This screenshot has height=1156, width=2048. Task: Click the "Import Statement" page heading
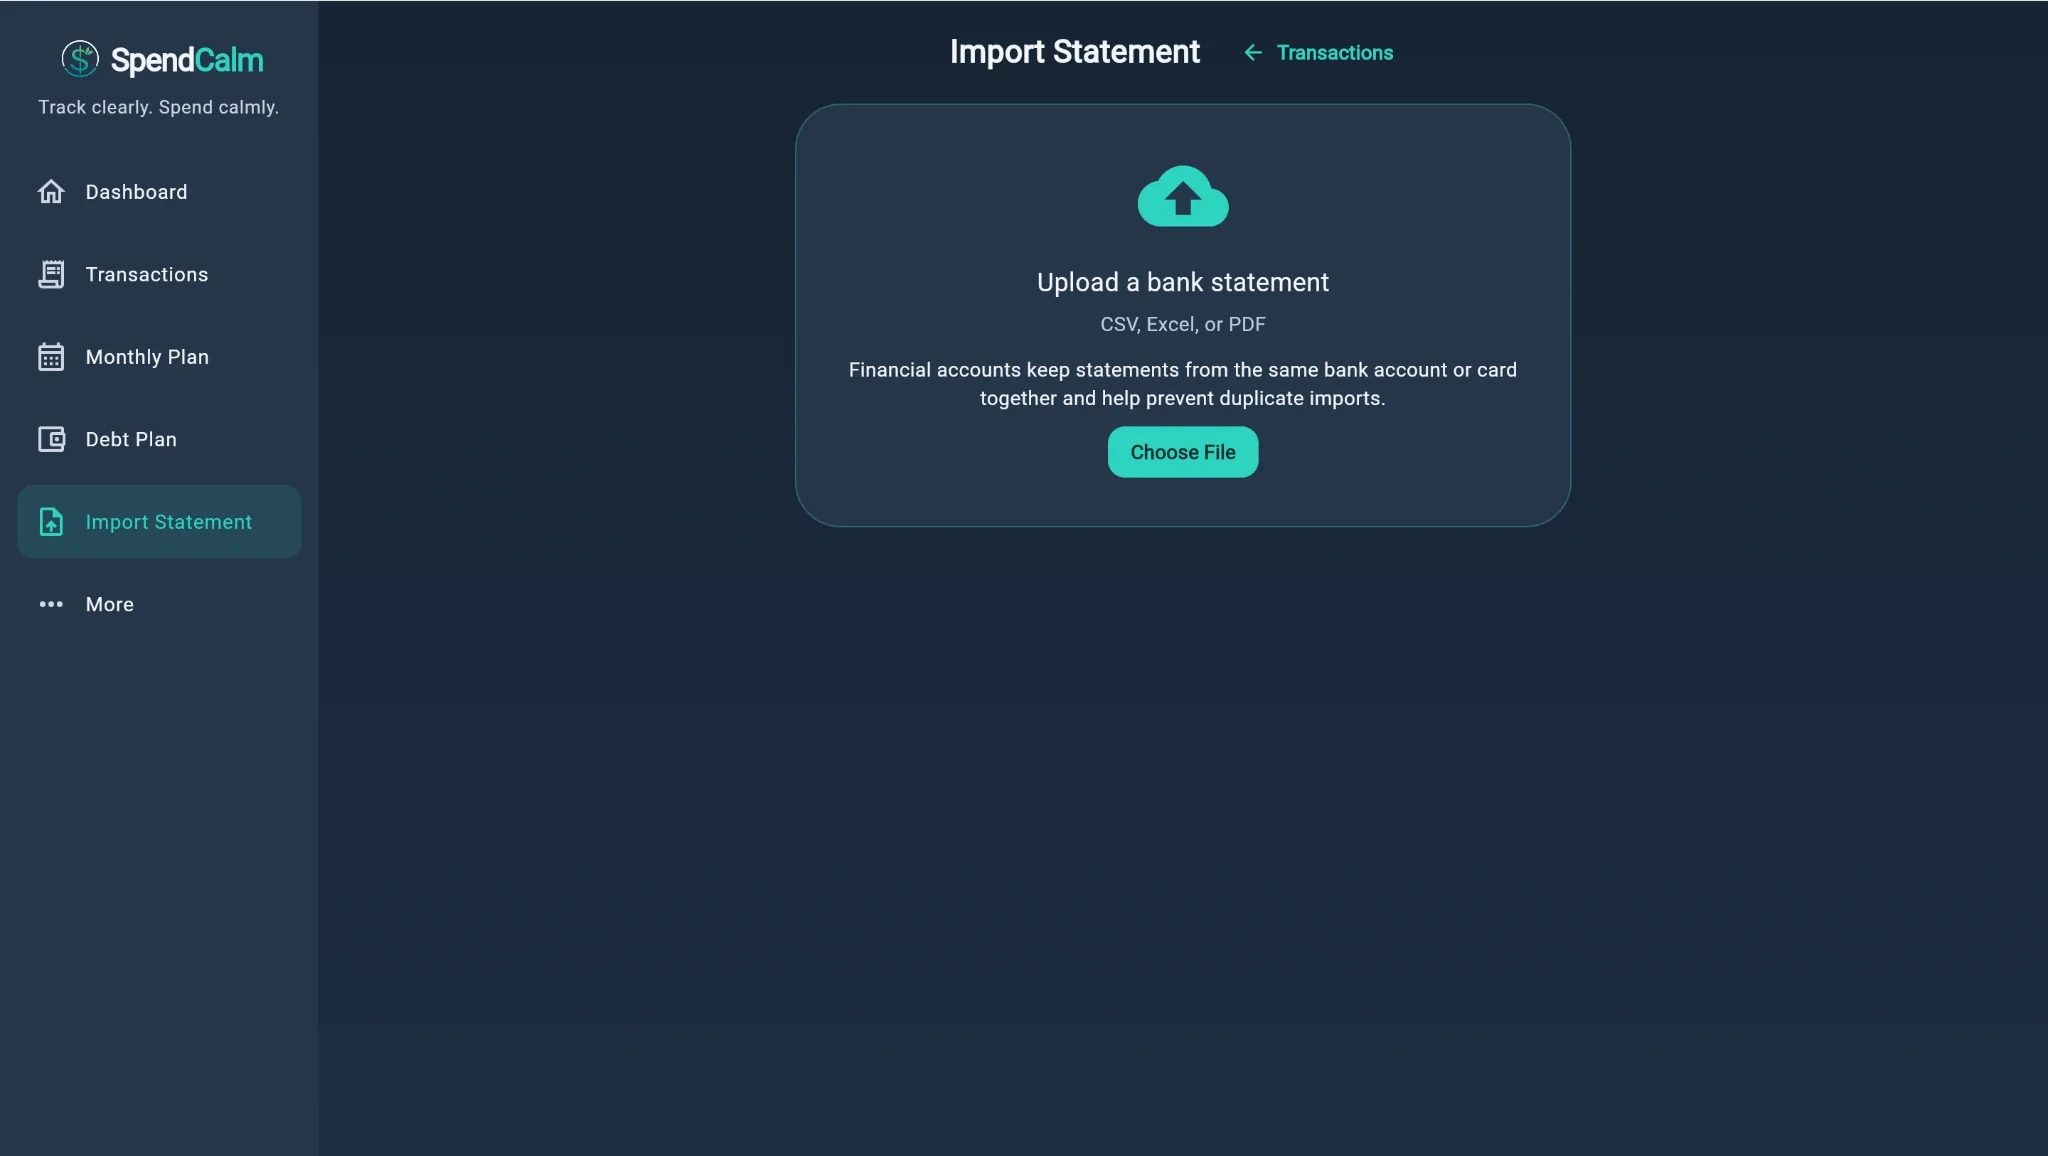coord(1074,51)
